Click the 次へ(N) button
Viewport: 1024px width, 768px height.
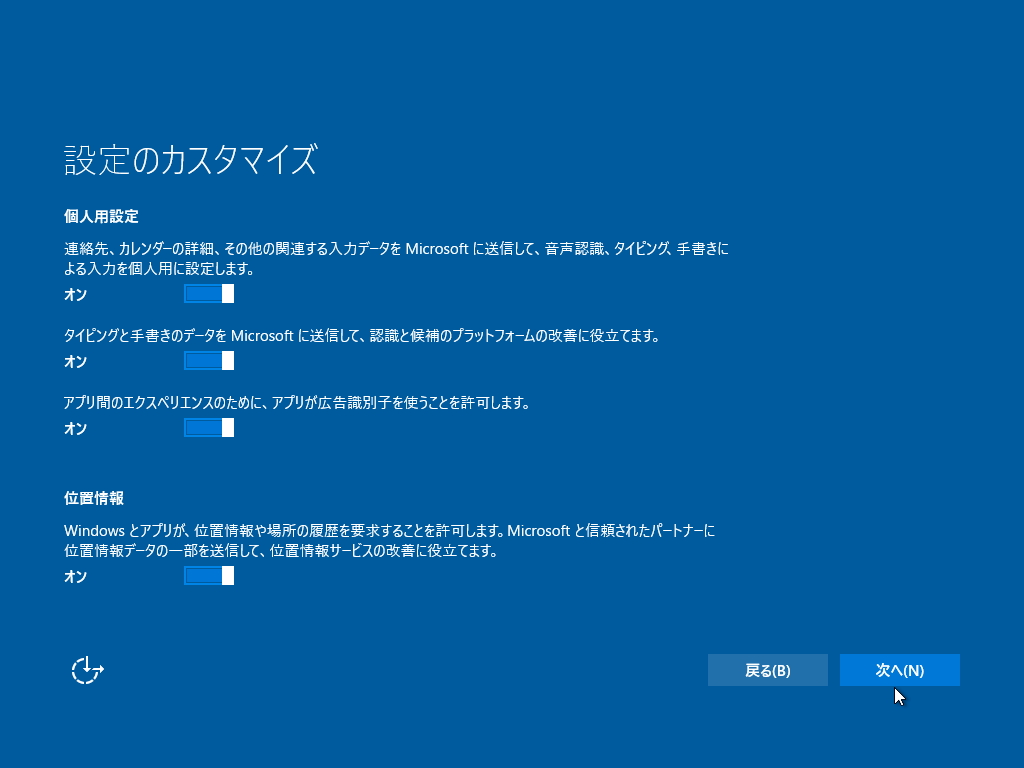tap(899, 670)
